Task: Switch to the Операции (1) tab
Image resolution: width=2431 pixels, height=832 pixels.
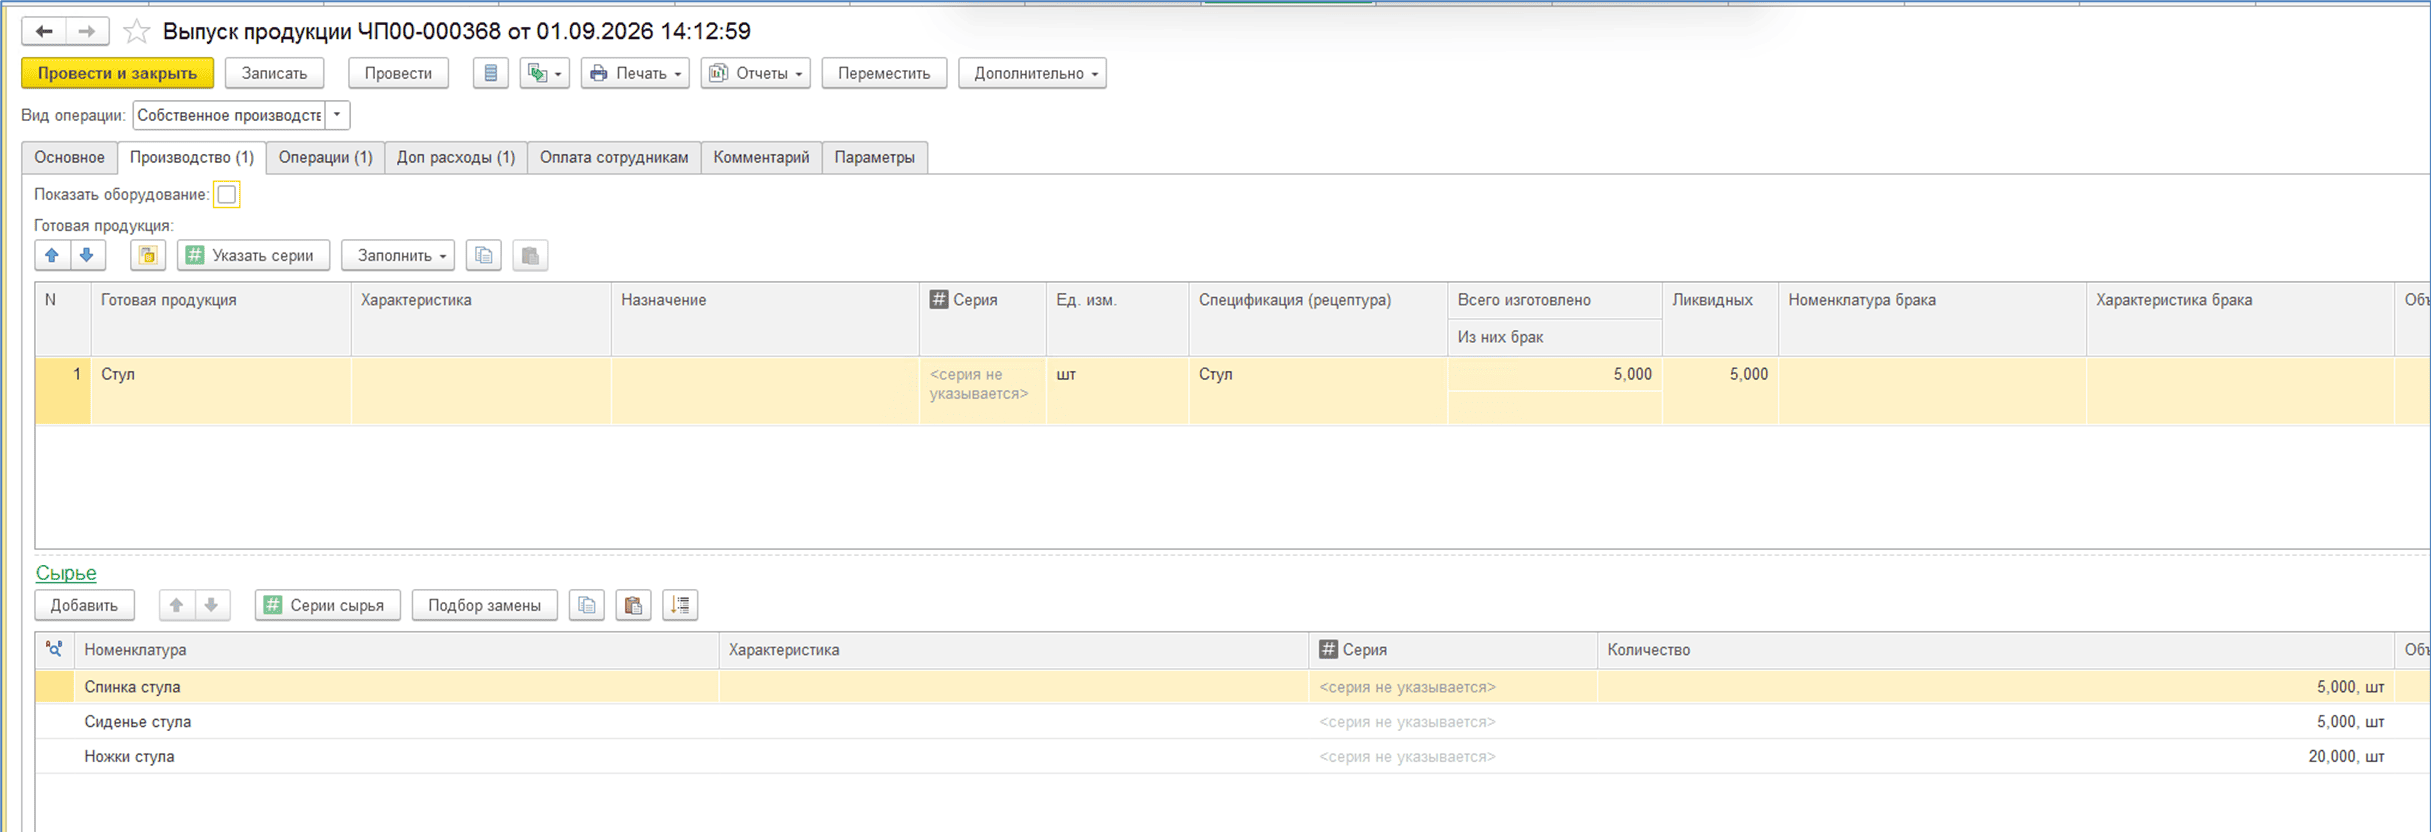Action: [325, 157]
